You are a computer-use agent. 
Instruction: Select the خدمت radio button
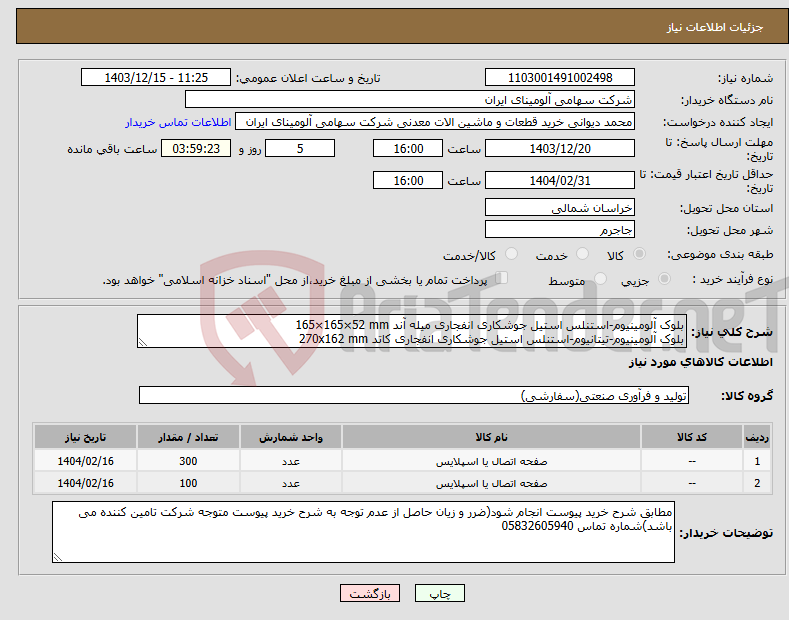(582, 254)
